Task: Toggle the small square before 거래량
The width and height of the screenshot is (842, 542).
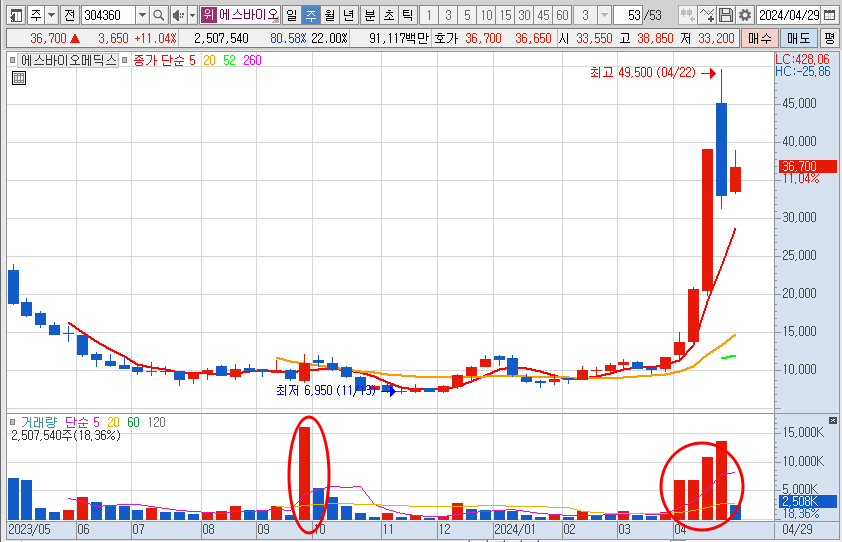Action: (x=12, y=422)
